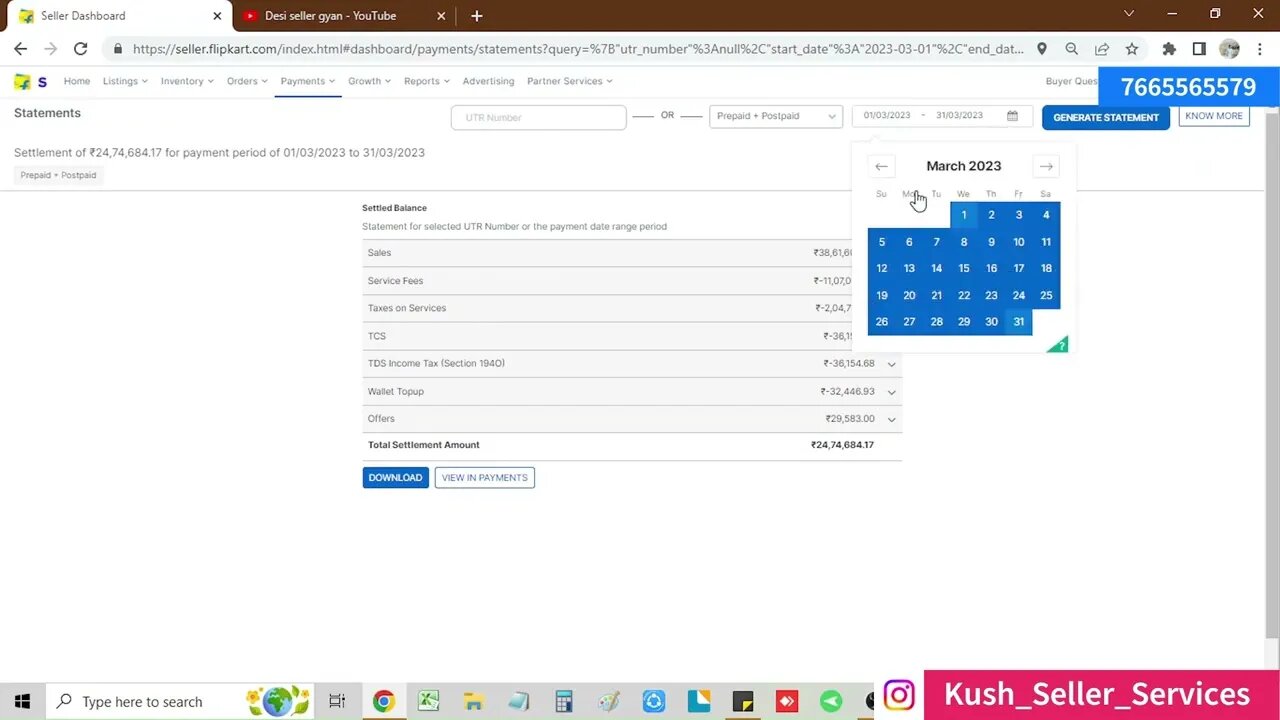Go back with the browser back arrow
1280x720 pixels.
tap(20, 48)
